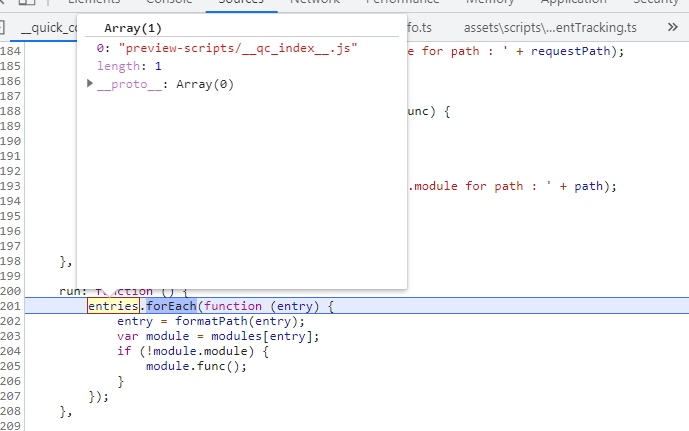The image size is (689, 431).
Task: Add breakpoint at line number 208
Action: coord(11,411)
